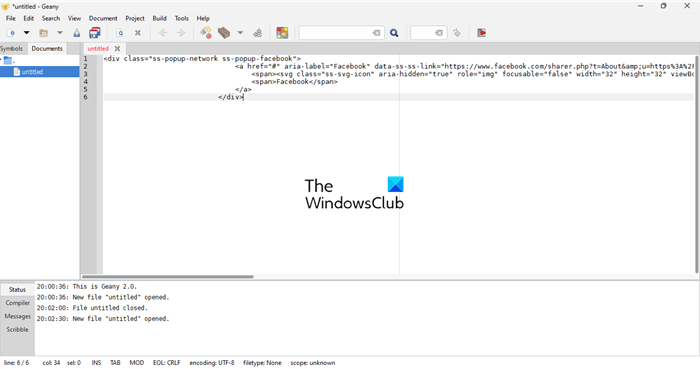This screenshot has width=700, height=369.
Task: Open the Build menu
Action: [159, 18]
